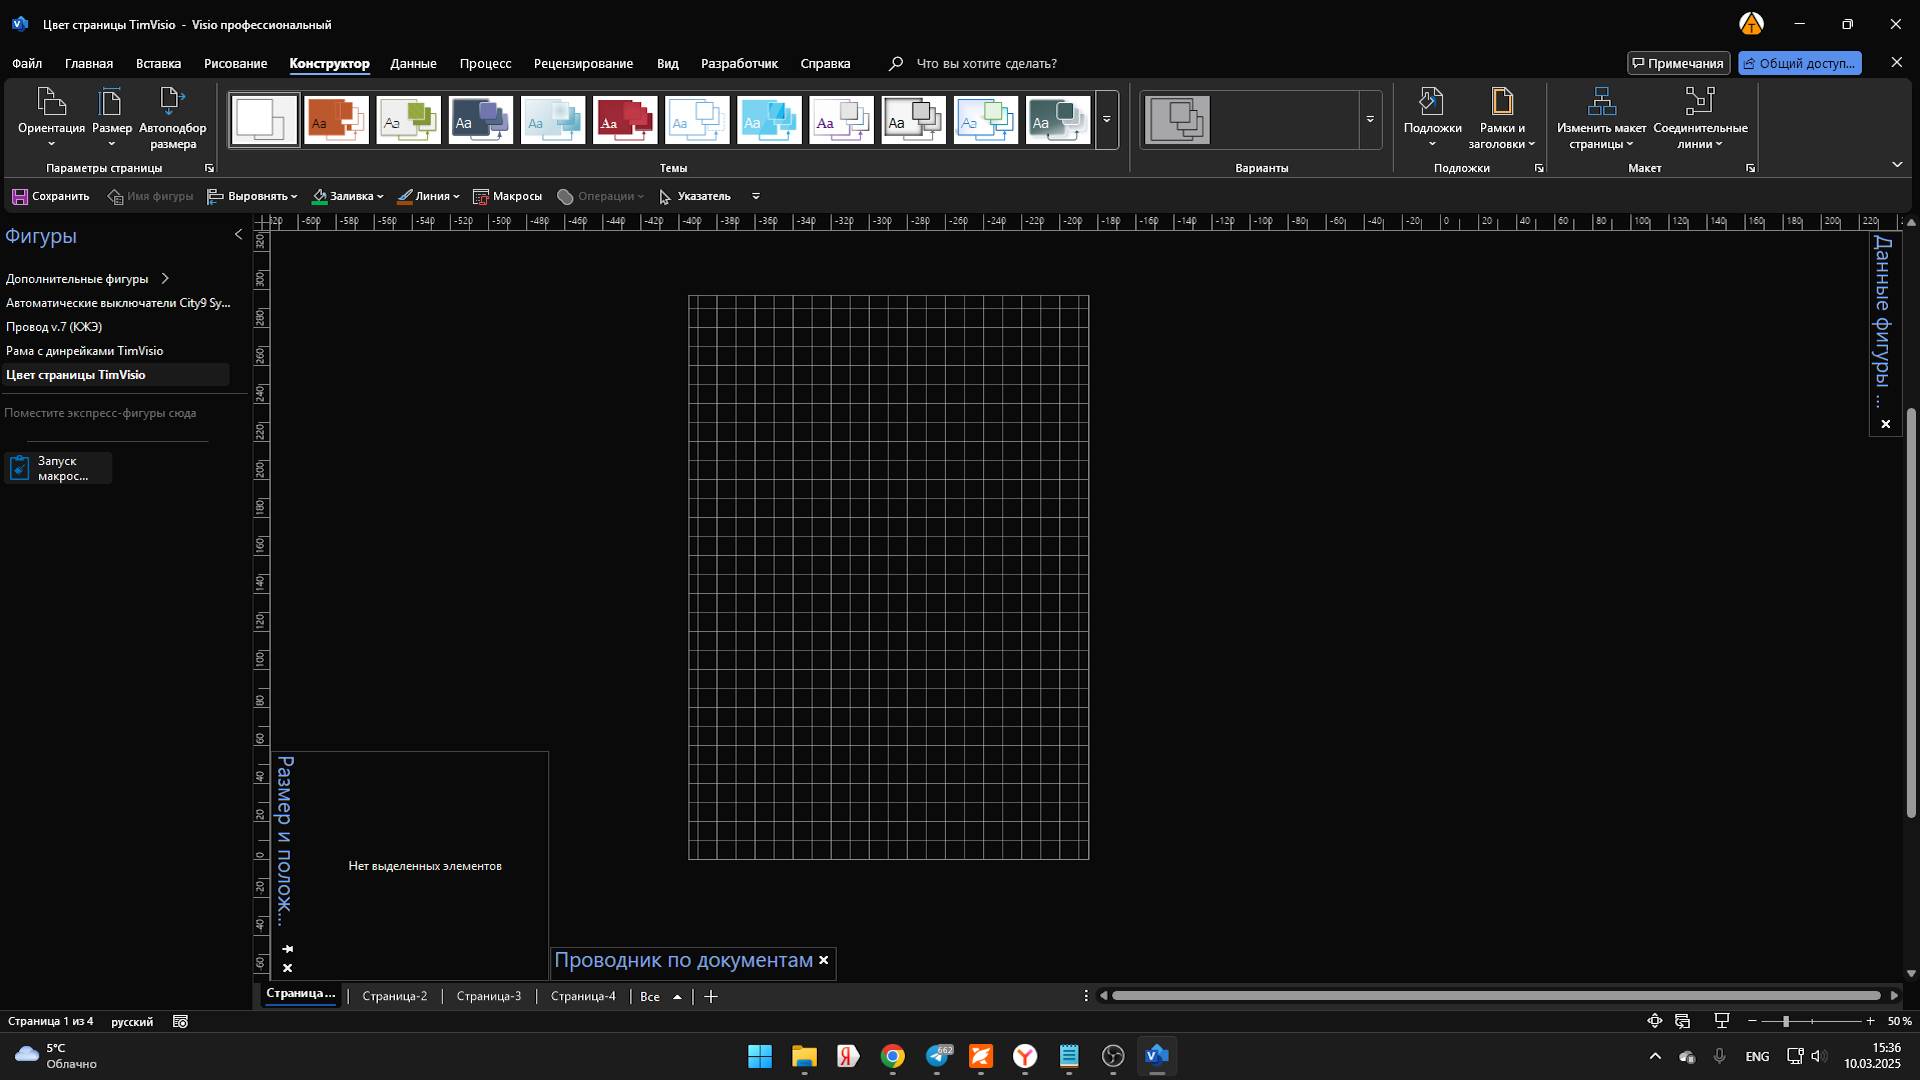The image size is (1920, 1080).
Task: Click the zoom slider handle
Action: (x=1785, y=1021)
